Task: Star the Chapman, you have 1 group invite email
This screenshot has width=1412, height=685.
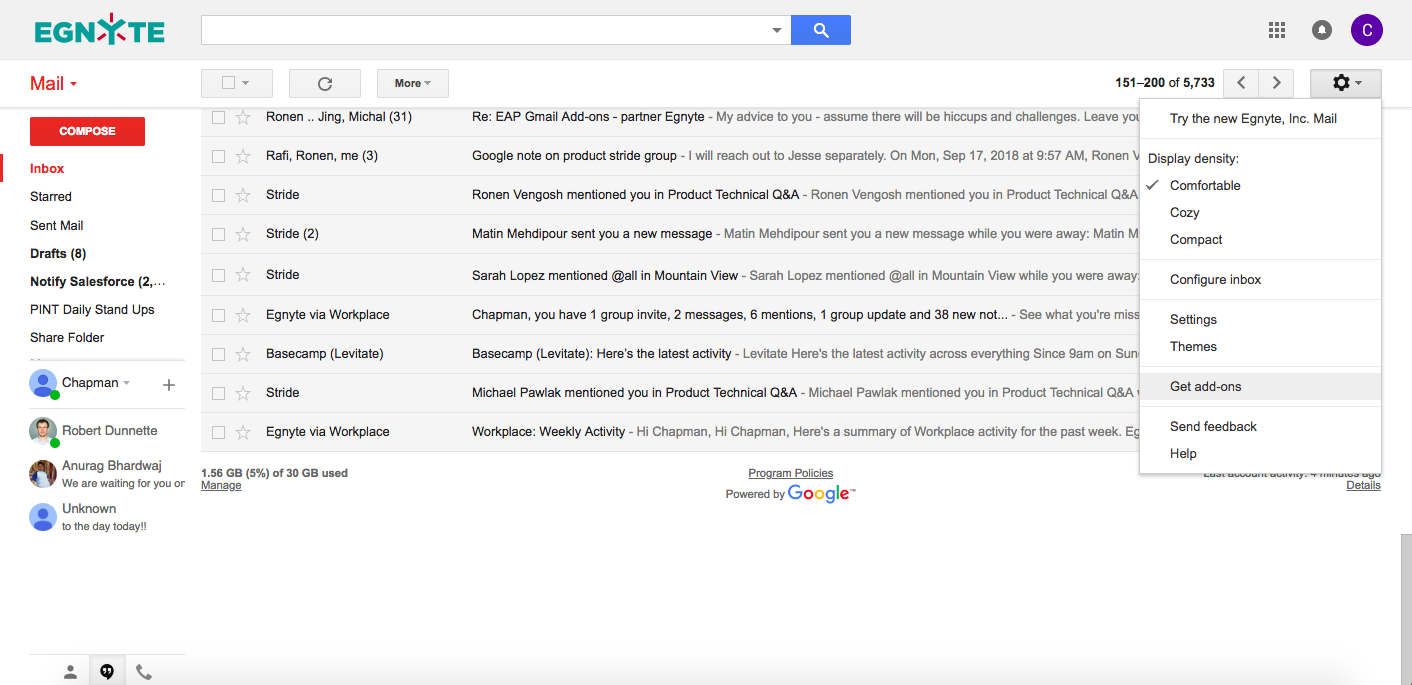Action: 242,315
